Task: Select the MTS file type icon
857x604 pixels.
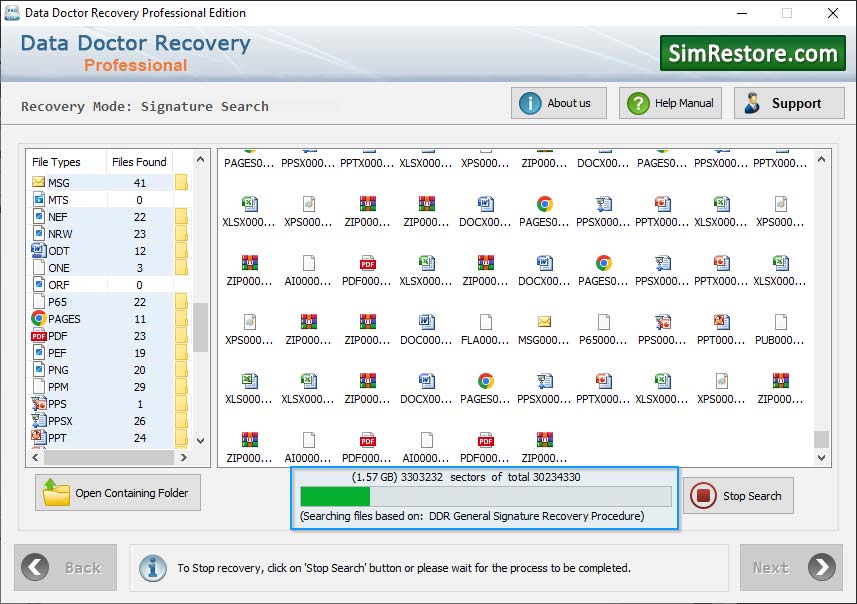Action: 38,200
